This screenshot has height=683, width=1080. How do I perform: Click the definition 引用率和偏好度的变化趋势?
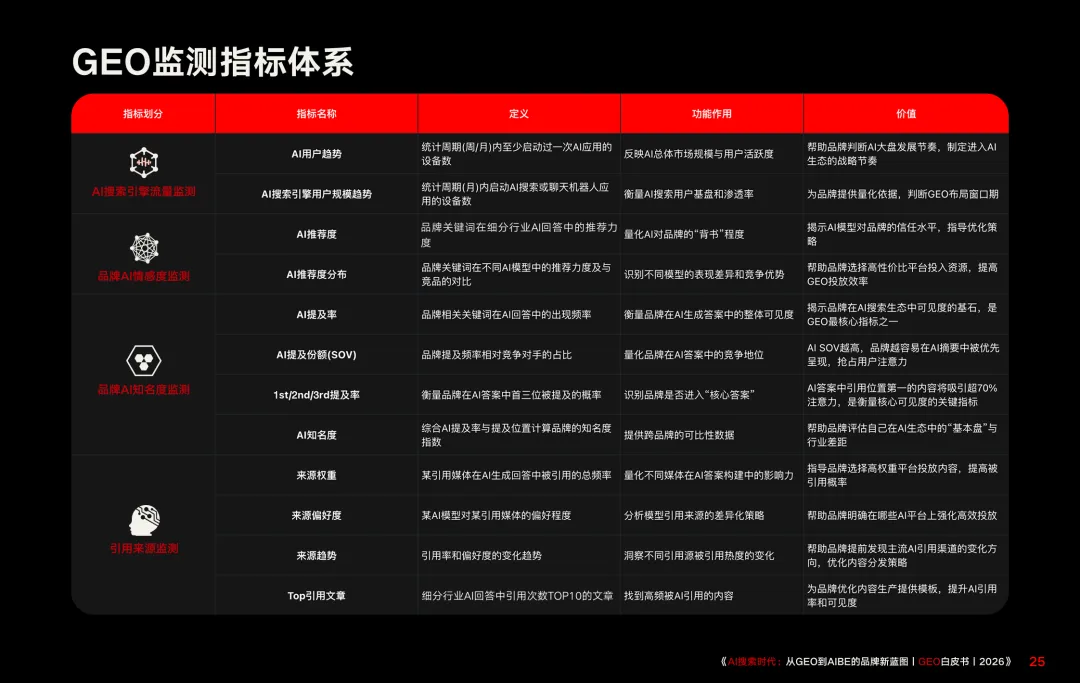[481, 556]
